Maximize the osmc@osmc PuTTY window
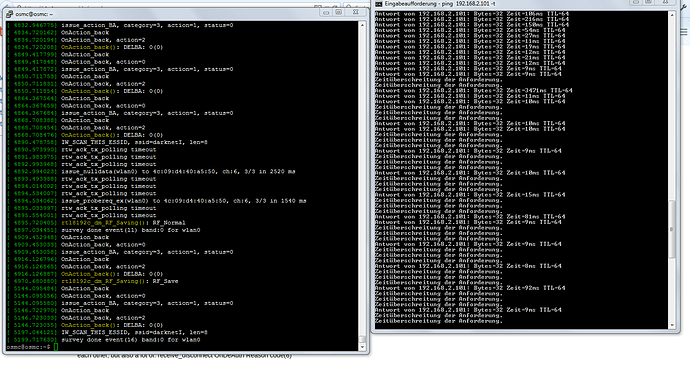Viewport: 690px width, 367px height. tap(338, 13)
